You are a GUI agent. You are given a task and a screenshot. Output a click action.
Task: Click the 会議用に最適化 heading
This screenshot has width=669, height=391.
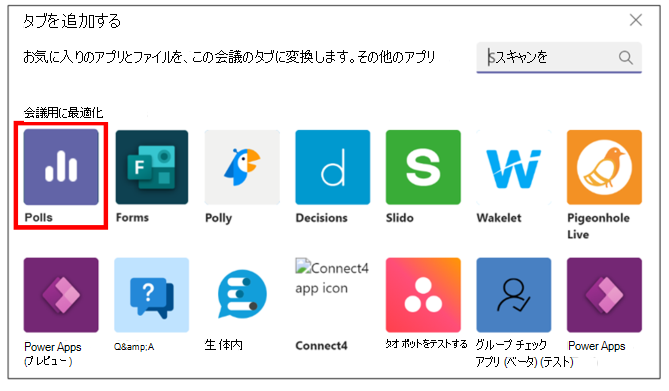click(63, 113)
